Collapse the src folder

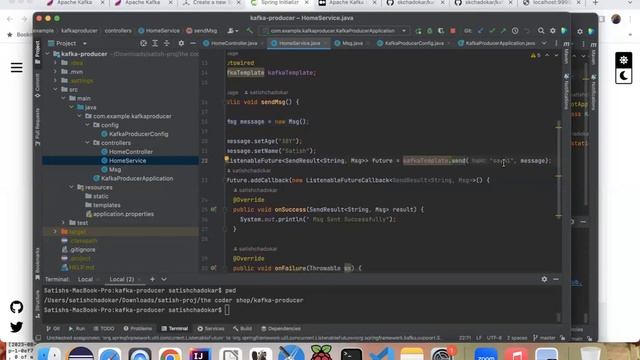point(56,89)
